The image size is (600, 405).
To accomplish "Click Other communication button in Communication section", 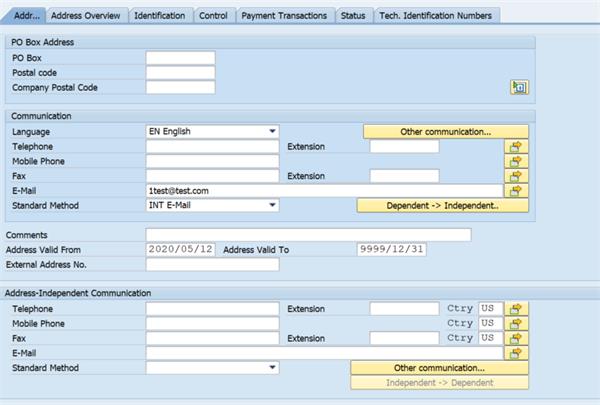I will tap(445, 131).
